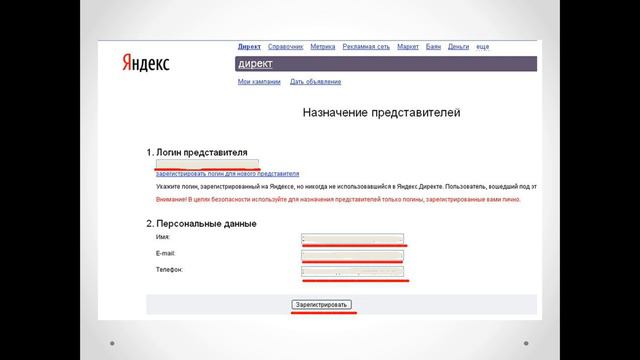Click the Яндекс logo
This screenshot has height=360, width=640.
point(146,63)
